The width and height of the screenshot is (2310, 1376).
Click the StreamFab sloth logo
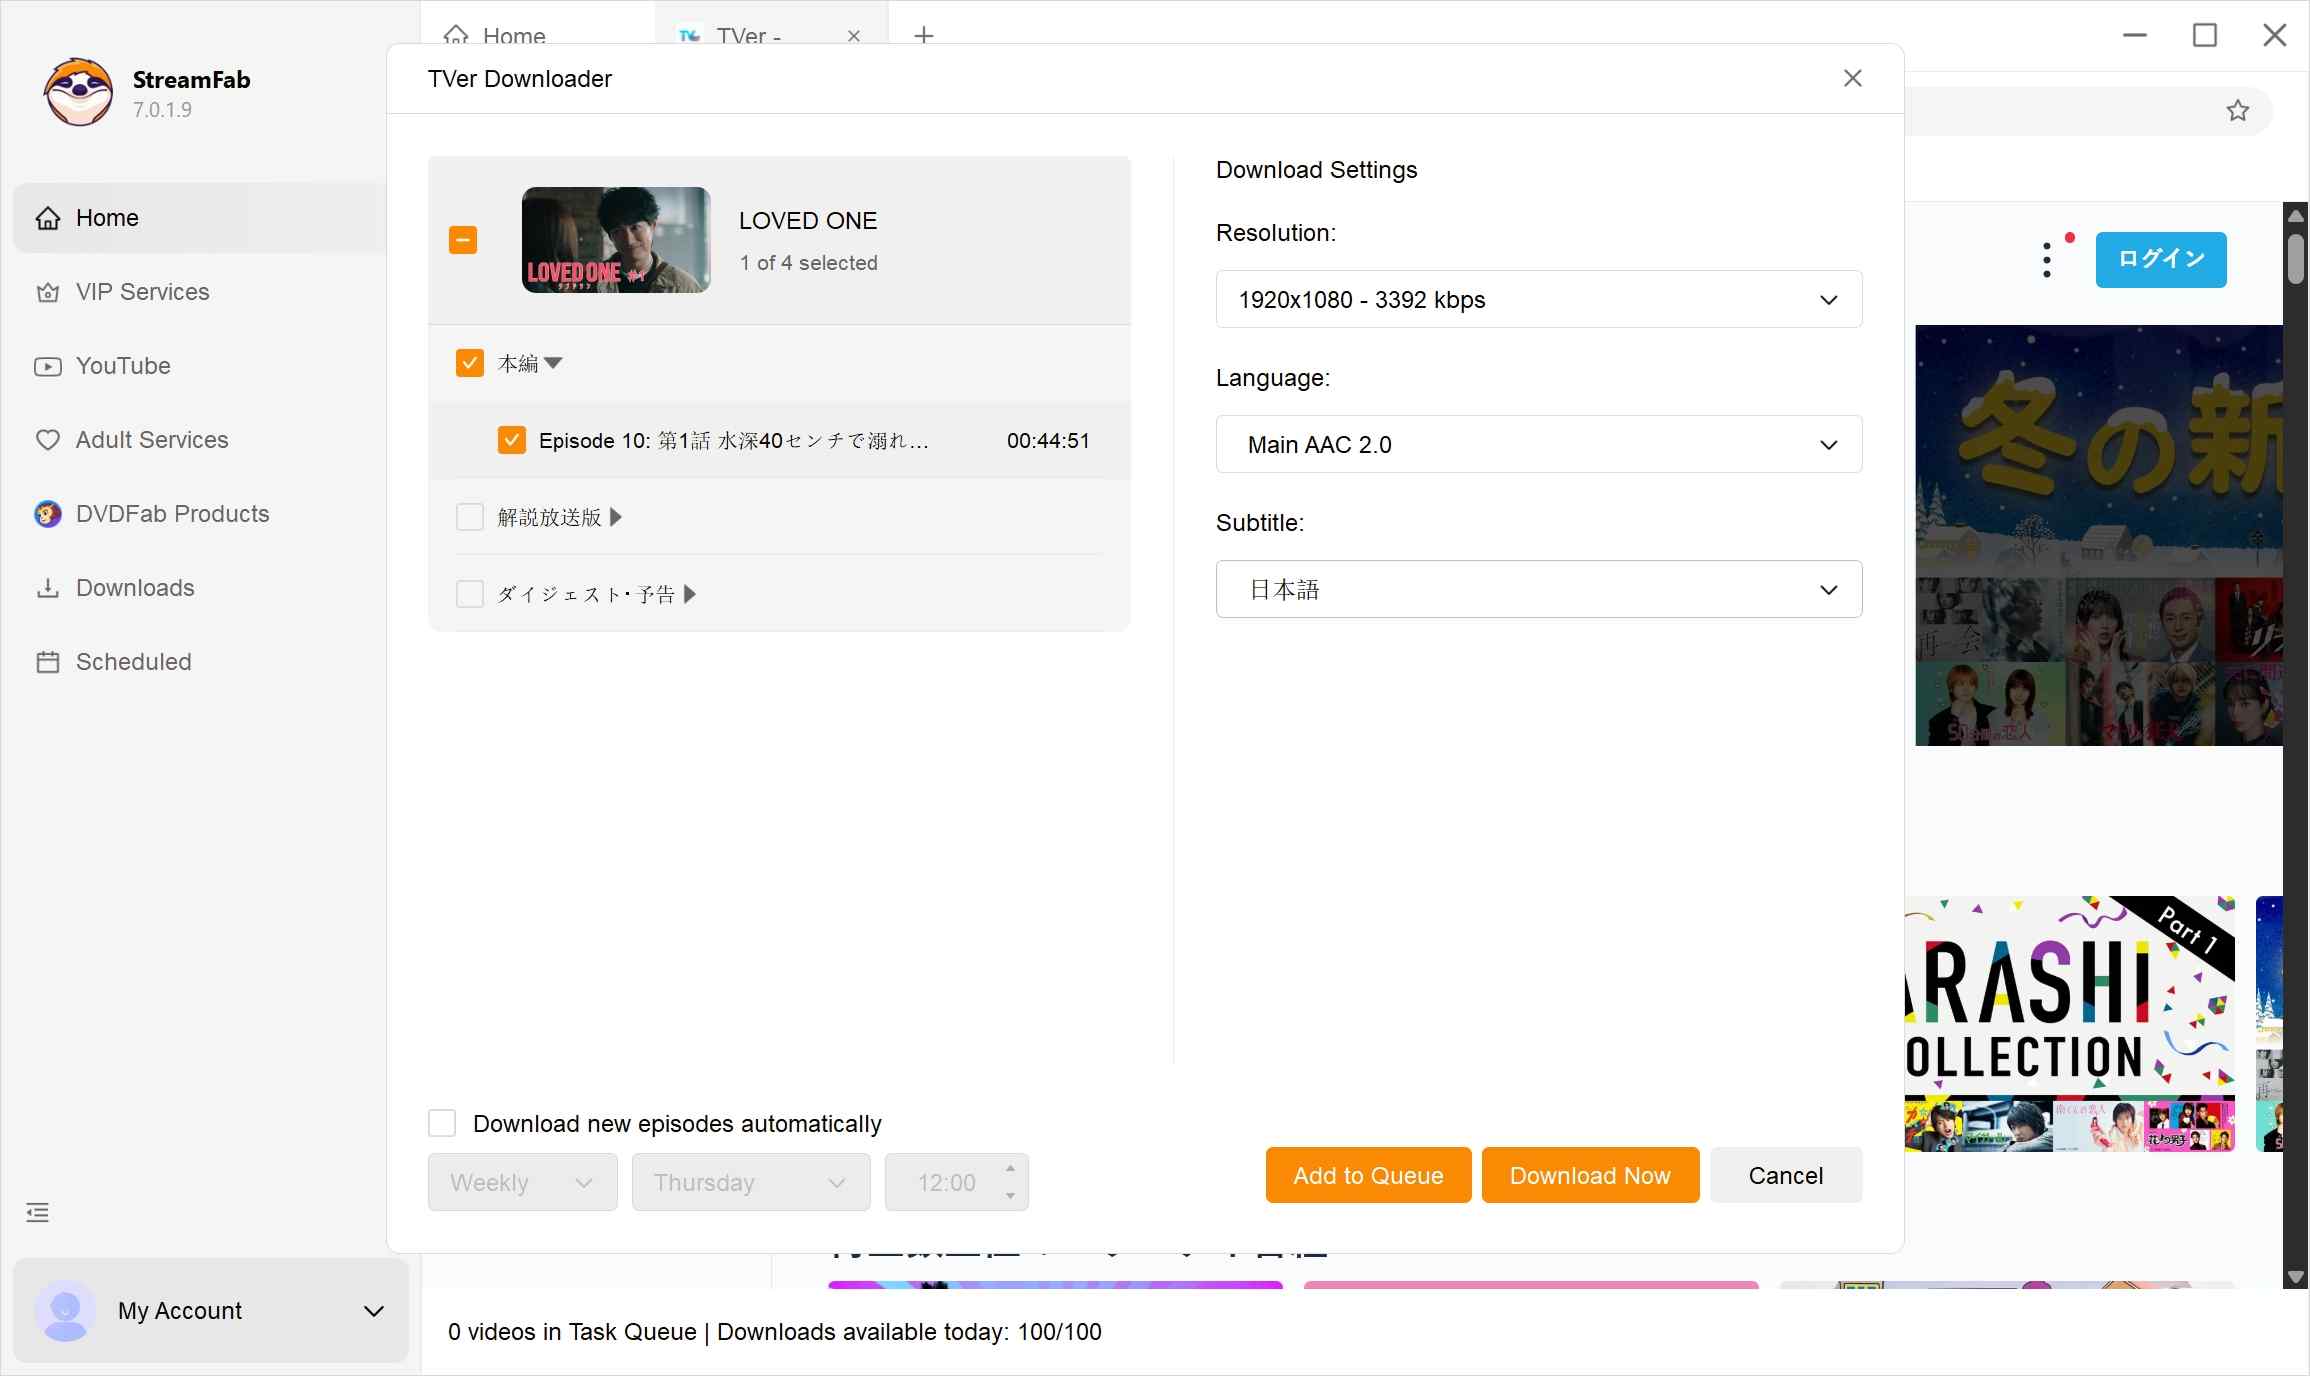click(78, 92)
